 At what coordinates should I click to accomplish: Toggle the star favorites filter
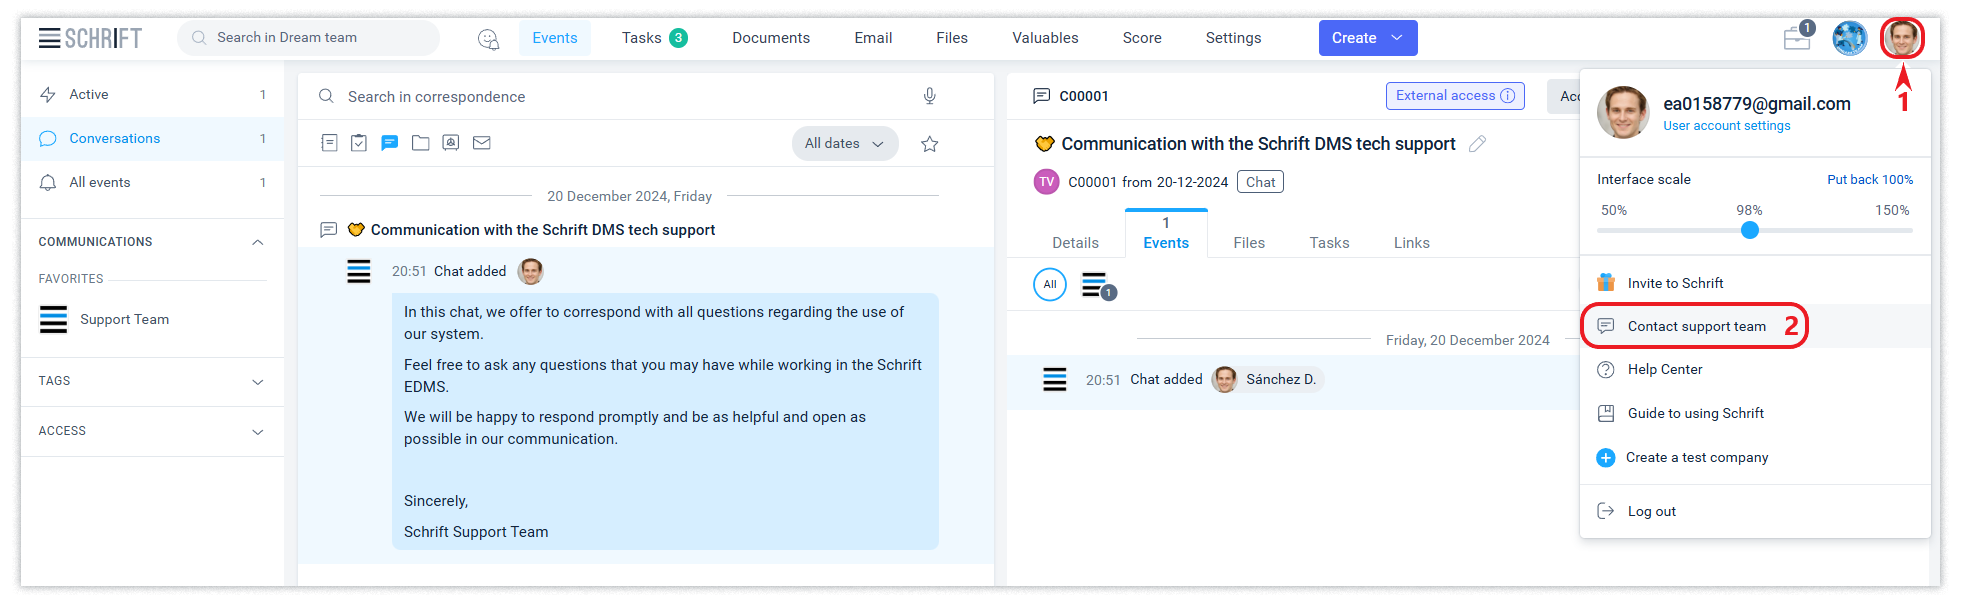(x=929, y=144)
